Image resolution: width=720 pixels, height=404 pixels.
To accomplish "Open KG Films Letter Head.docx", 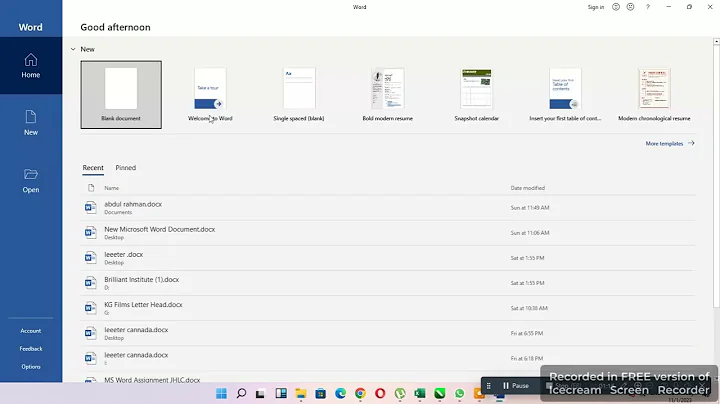I will 388,308.
